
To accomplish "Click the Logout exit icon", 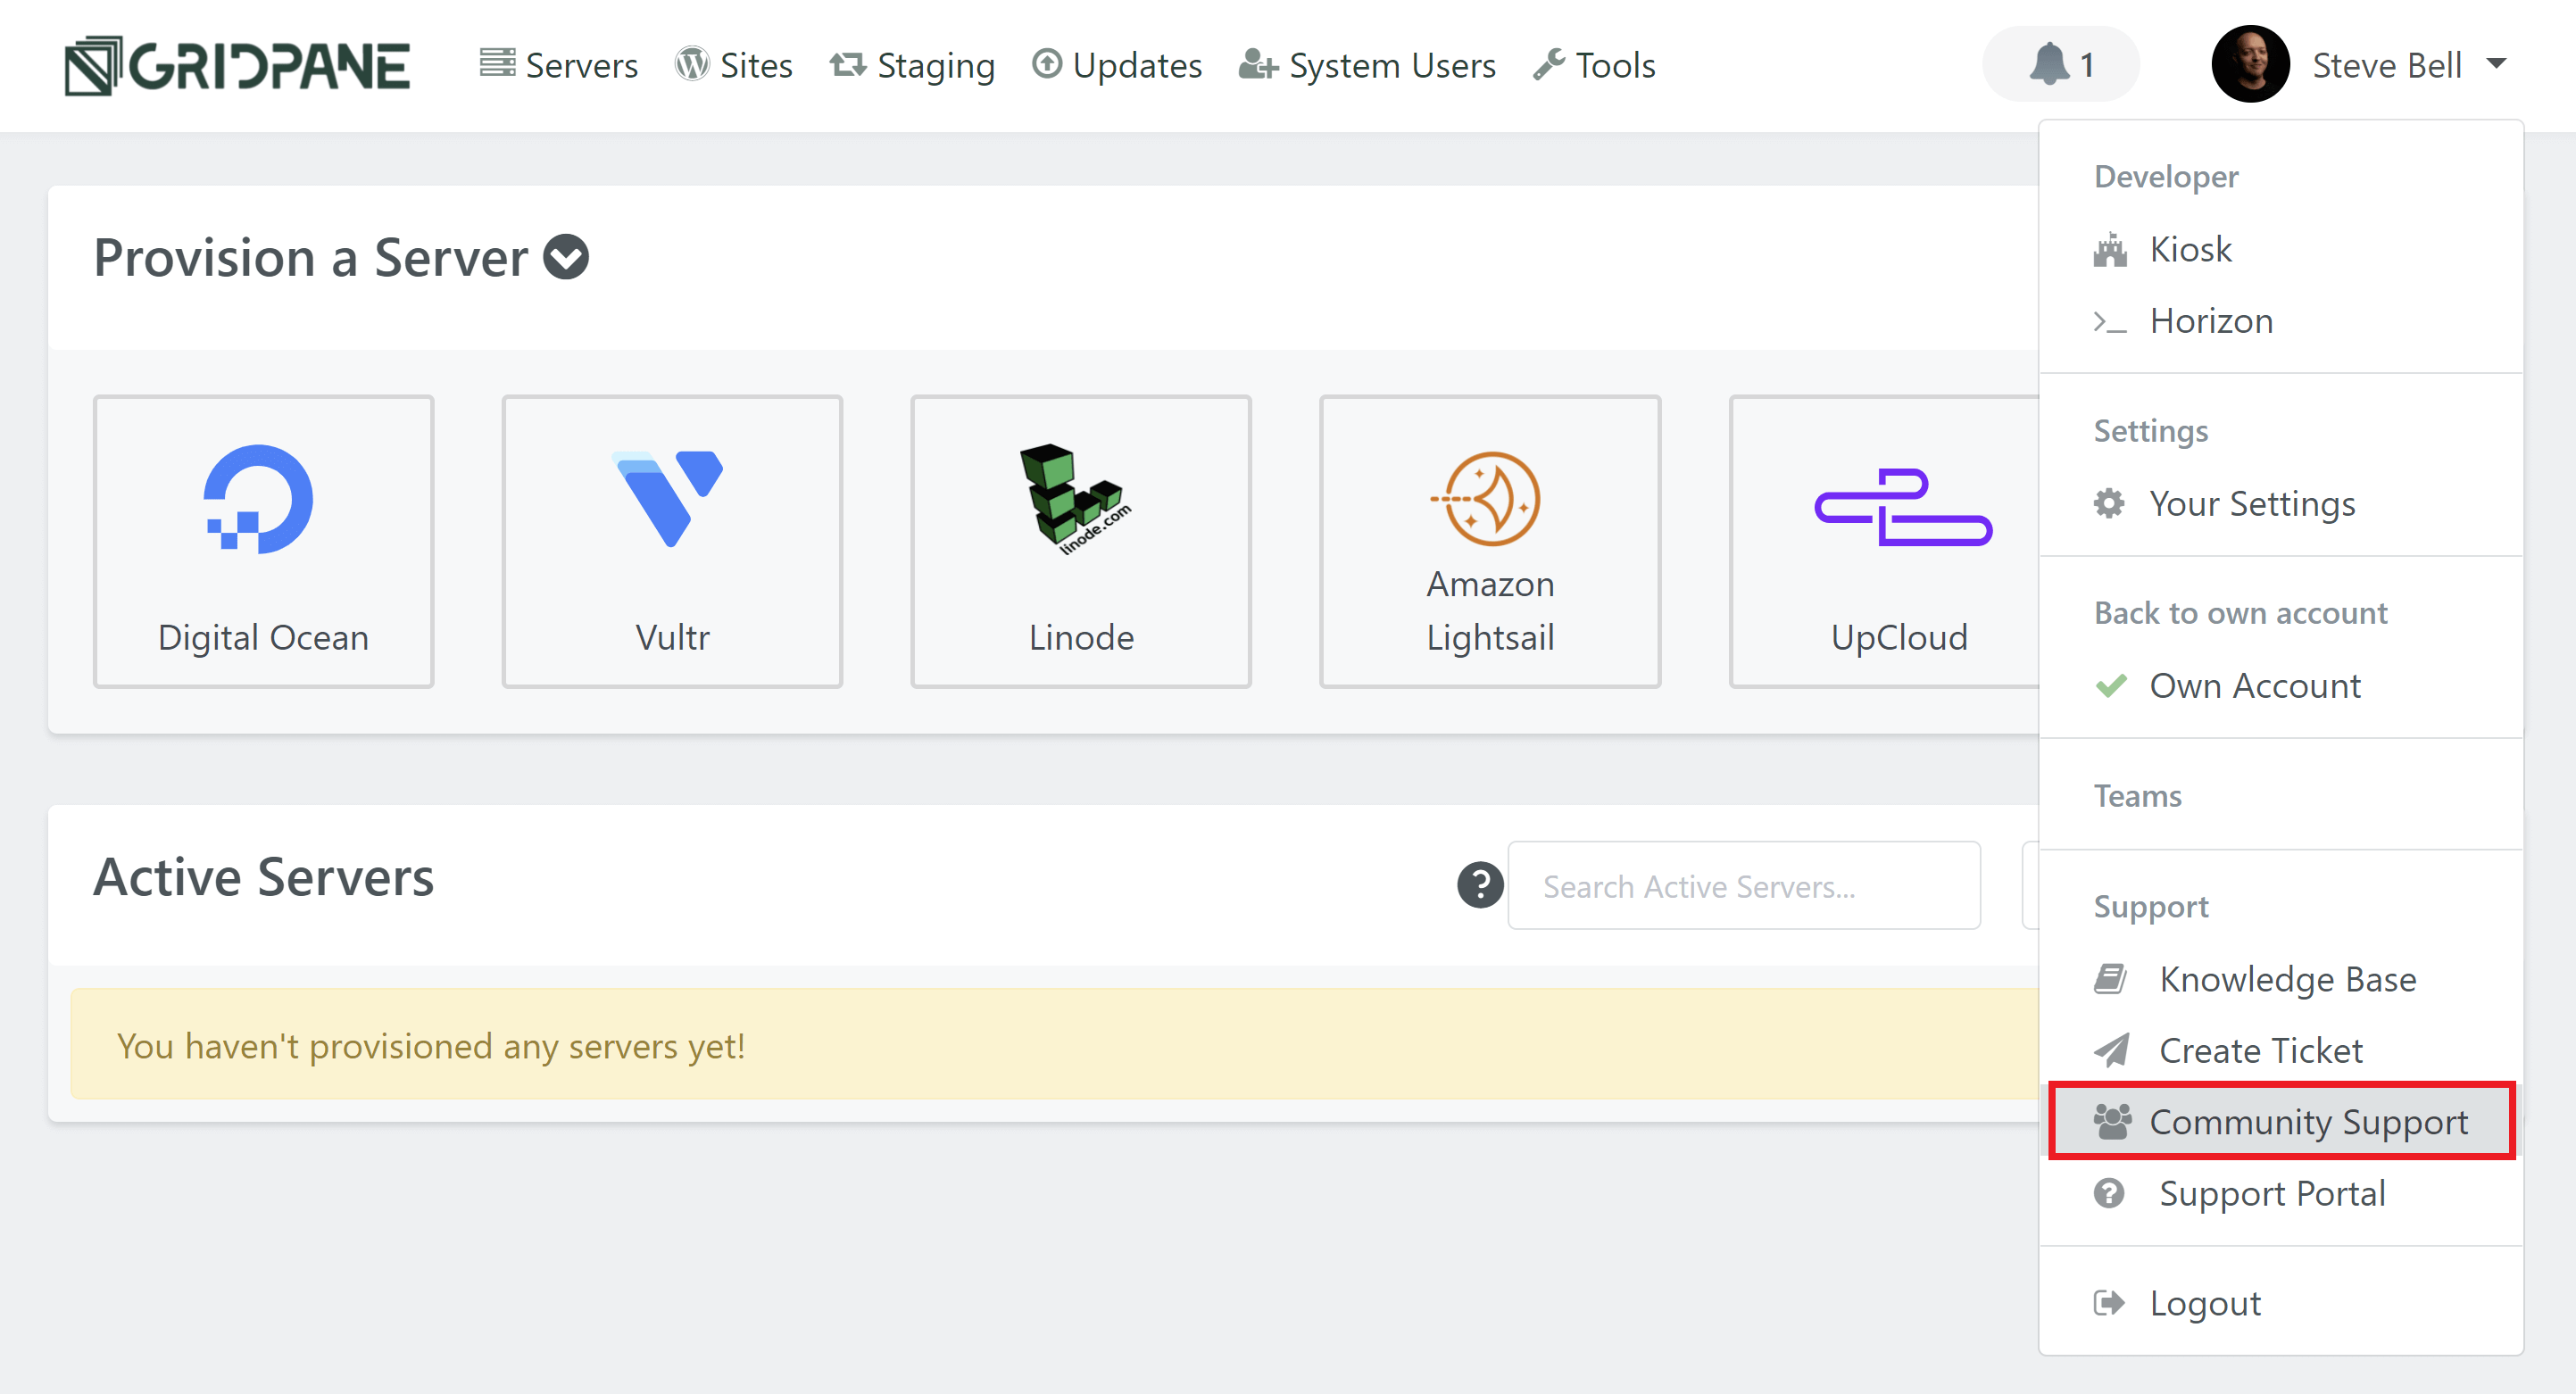I will click(x=2109, y=1303).
